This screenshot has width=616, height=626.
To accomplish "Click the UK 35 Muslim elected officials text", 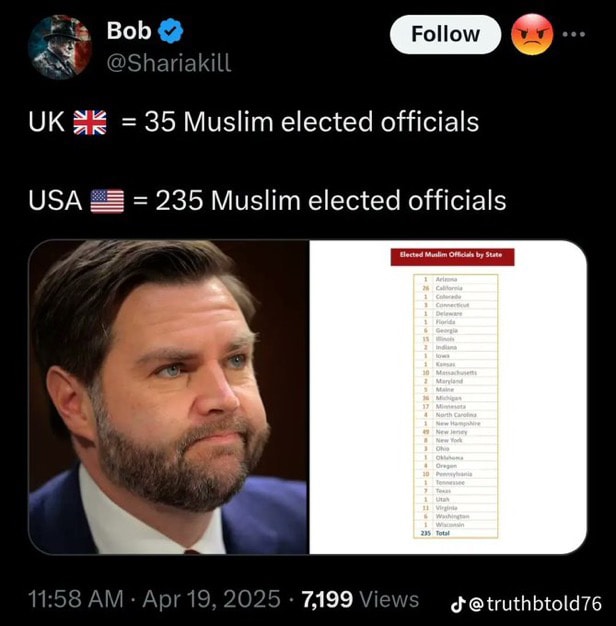I will pos(254,122).
